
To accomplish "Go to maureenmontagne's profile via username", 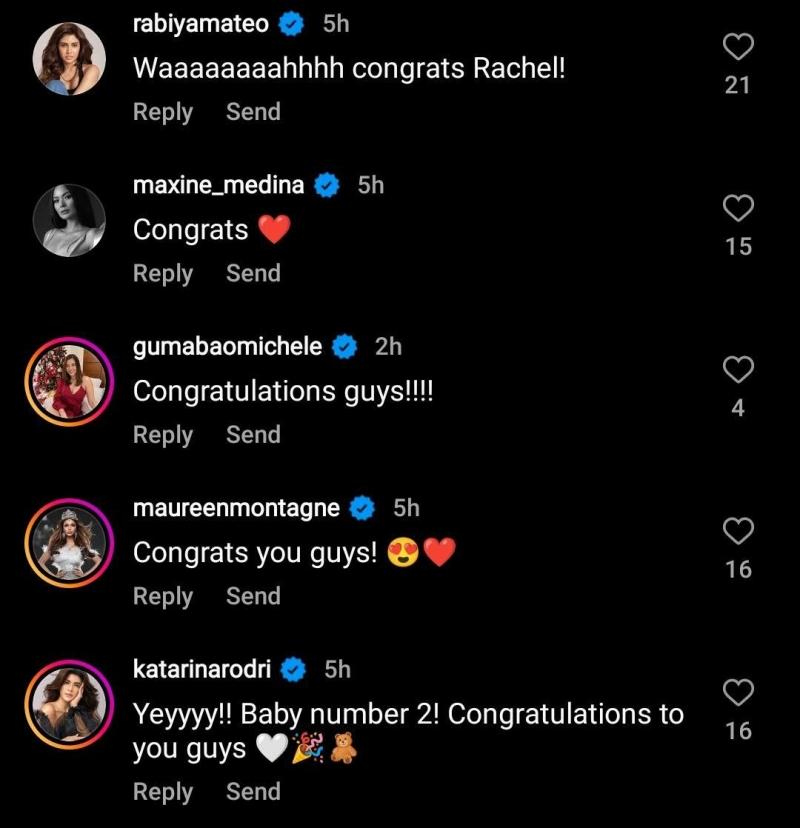I will click(236, 508).
